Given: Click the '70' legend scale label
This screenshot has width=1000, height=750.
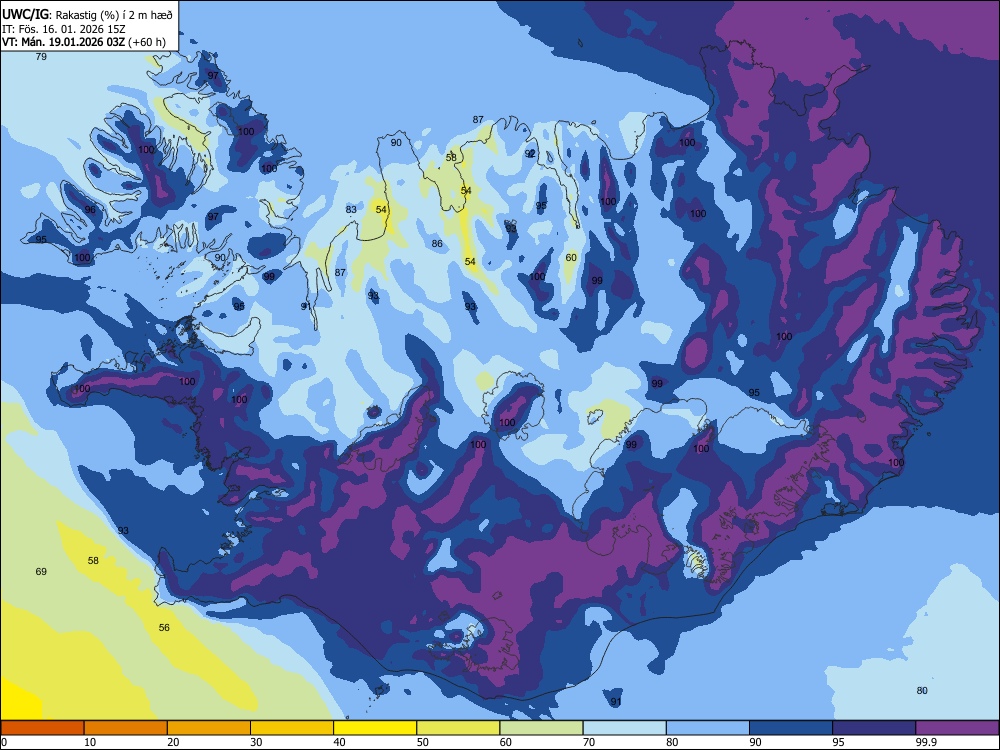Looking at the screenshot, I should click(x=589, y=742).
